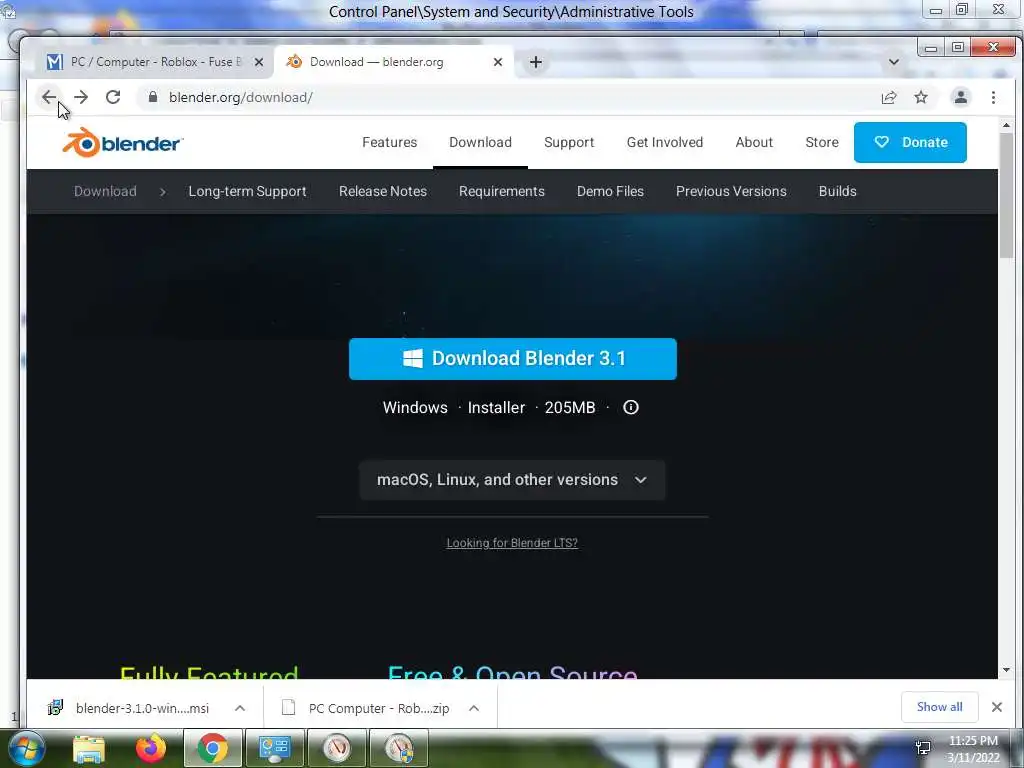1024x768 pixels.
Task: Close the PC / Computer - Roblox tab
Action: pos(259,62)
